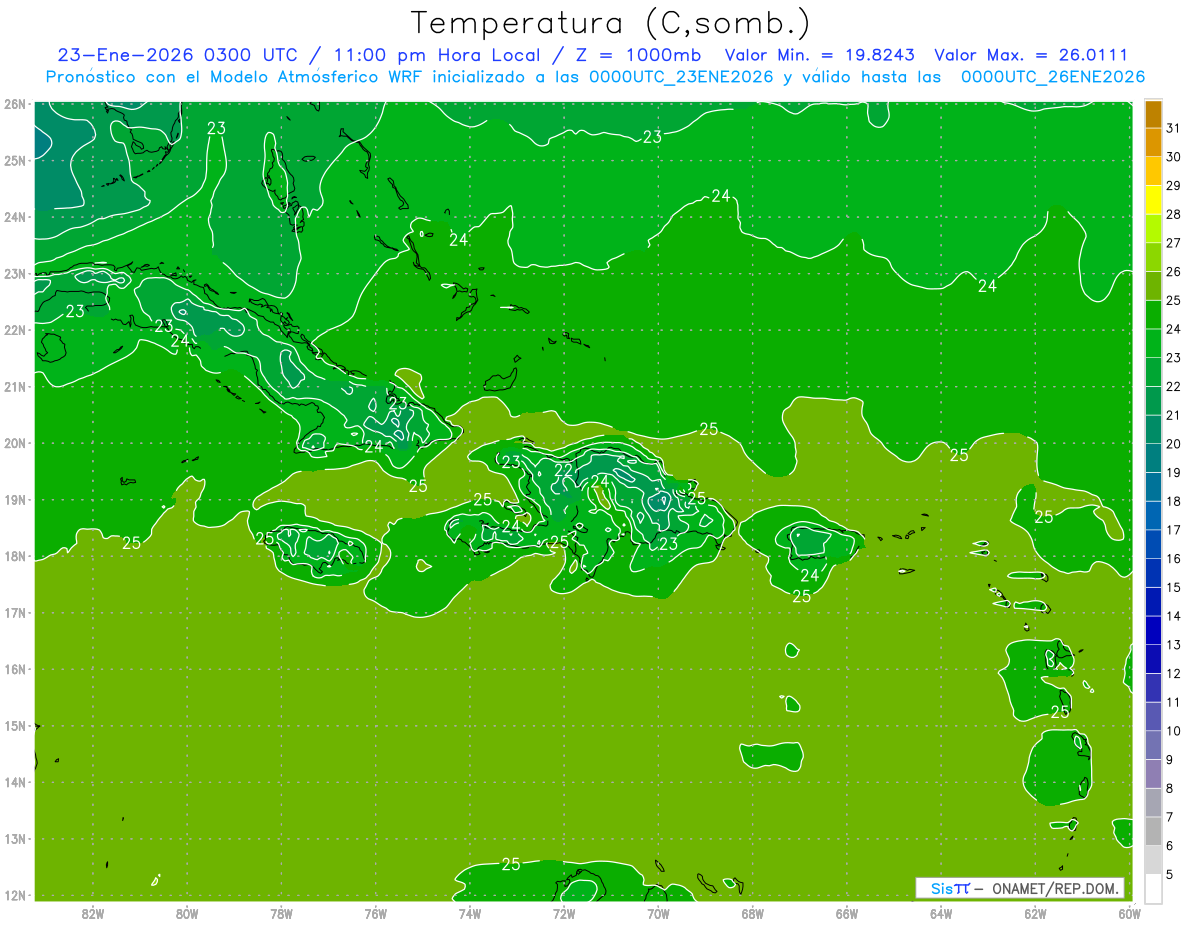The height and width of the screenshot is (927, 1200).
Task: Click the 12N latitude label
Action: (14, 895)
